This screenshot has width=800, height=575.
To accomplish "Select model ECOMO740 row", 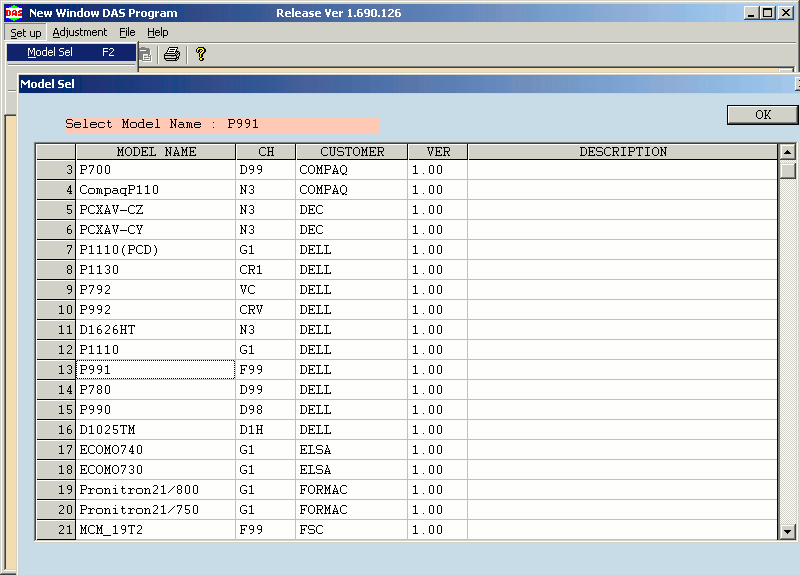I will click(x=156, y=449).
